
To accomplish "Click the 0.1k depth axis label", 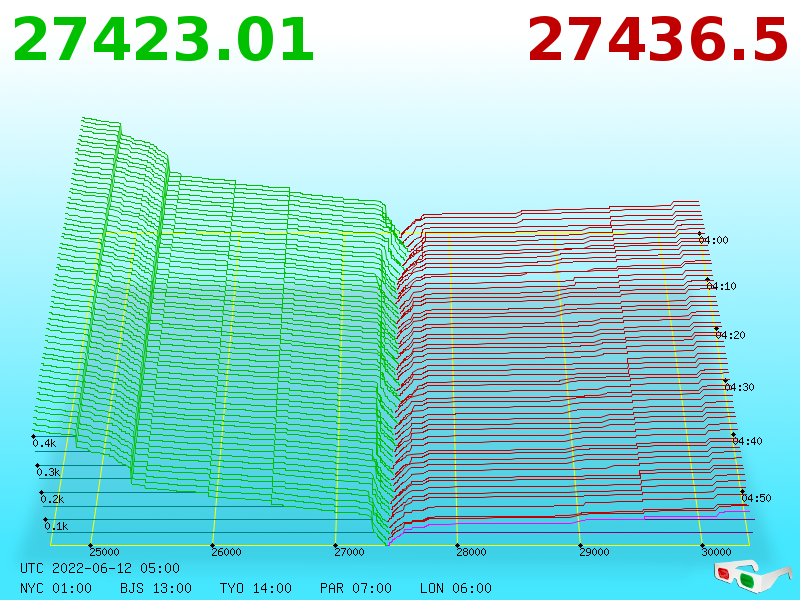I will [x=56, y=526].
